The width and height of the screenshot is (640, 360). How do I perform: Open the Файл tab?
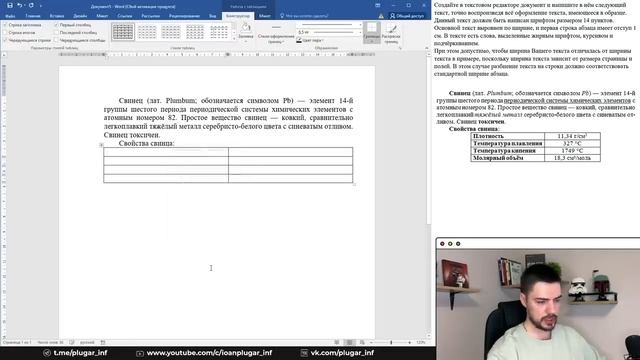click(10, 16)
